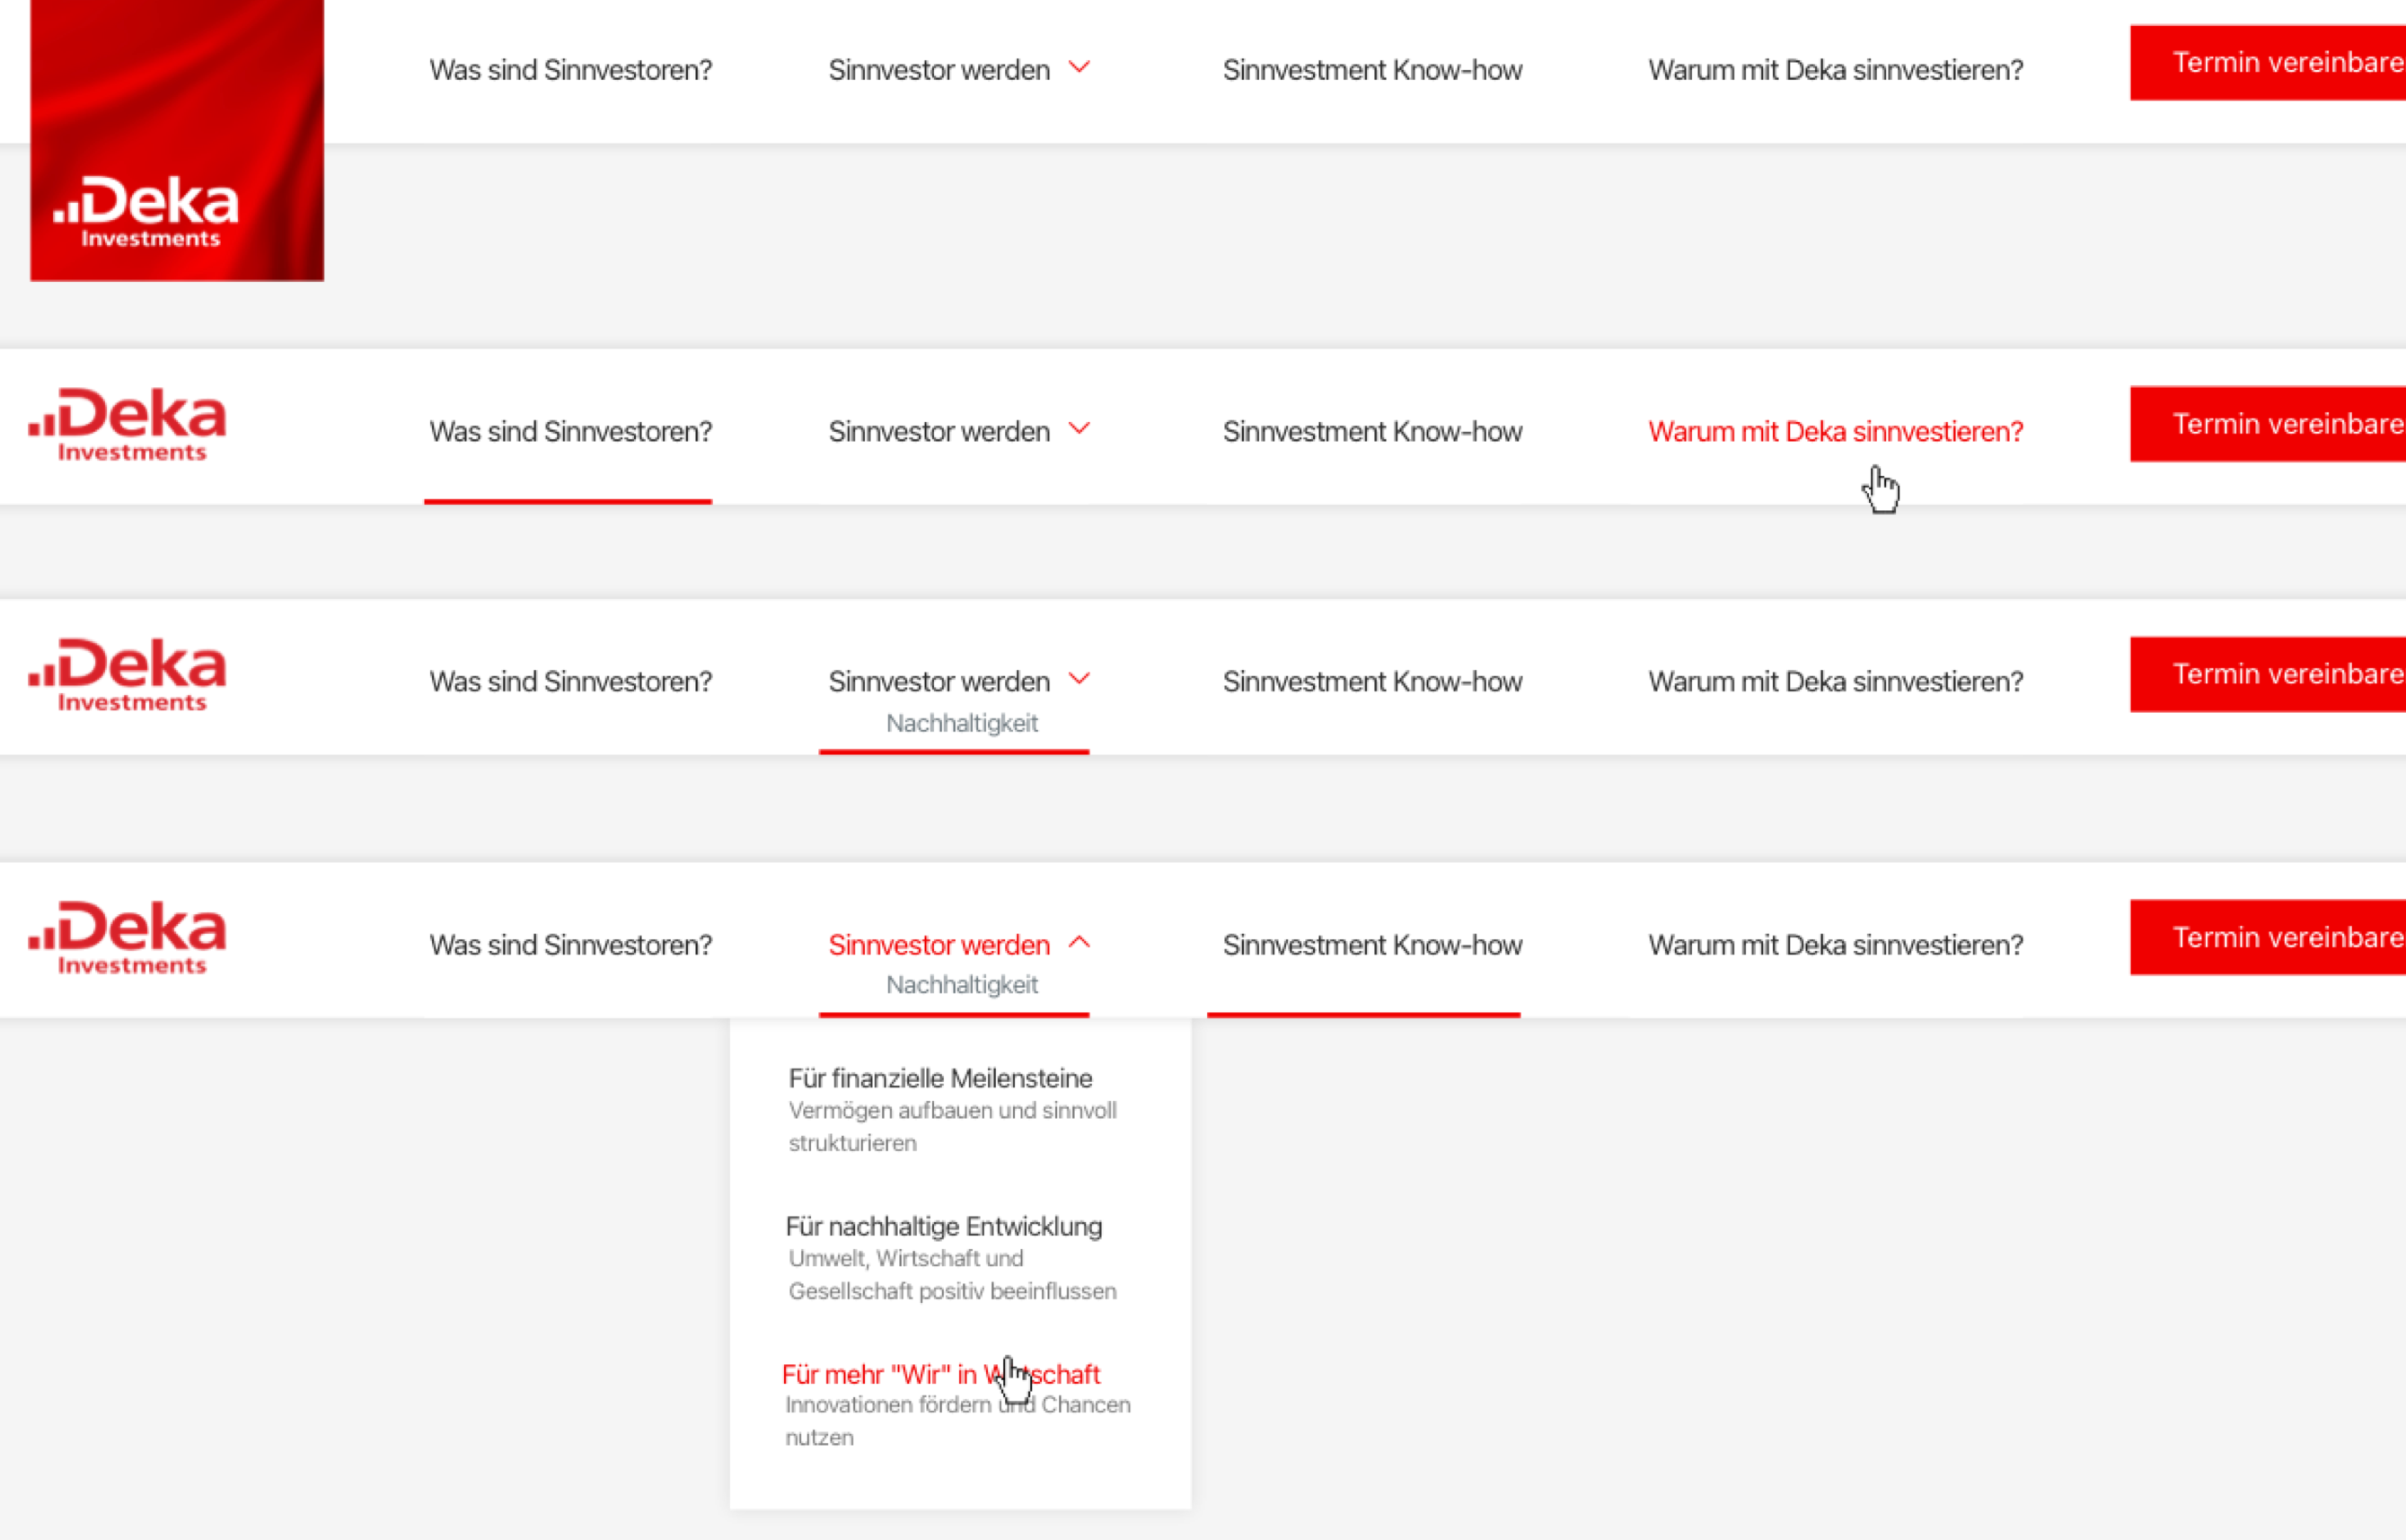Select the red Für mehr "Wir" in Wirtschaft entry
The width and height of the screenshot is (2406, 1540).
coord(940,1375)
